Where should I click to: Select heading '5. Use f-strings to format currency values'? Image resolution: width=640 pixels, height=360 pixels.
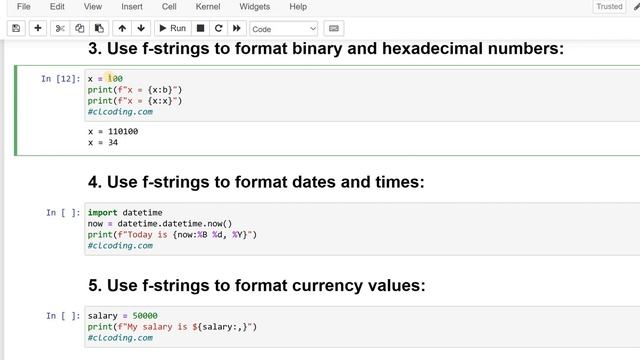coord(257,285)
